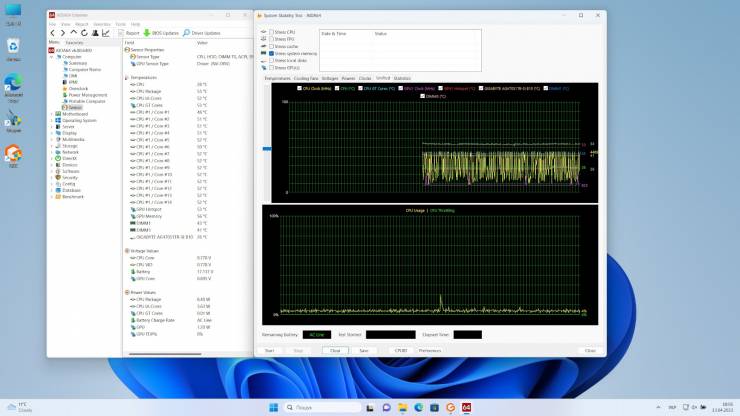Image resolution: width=740 pixels, height=416 pixels.
Task: Click the taskbar search box
Action: pos(323,408)
